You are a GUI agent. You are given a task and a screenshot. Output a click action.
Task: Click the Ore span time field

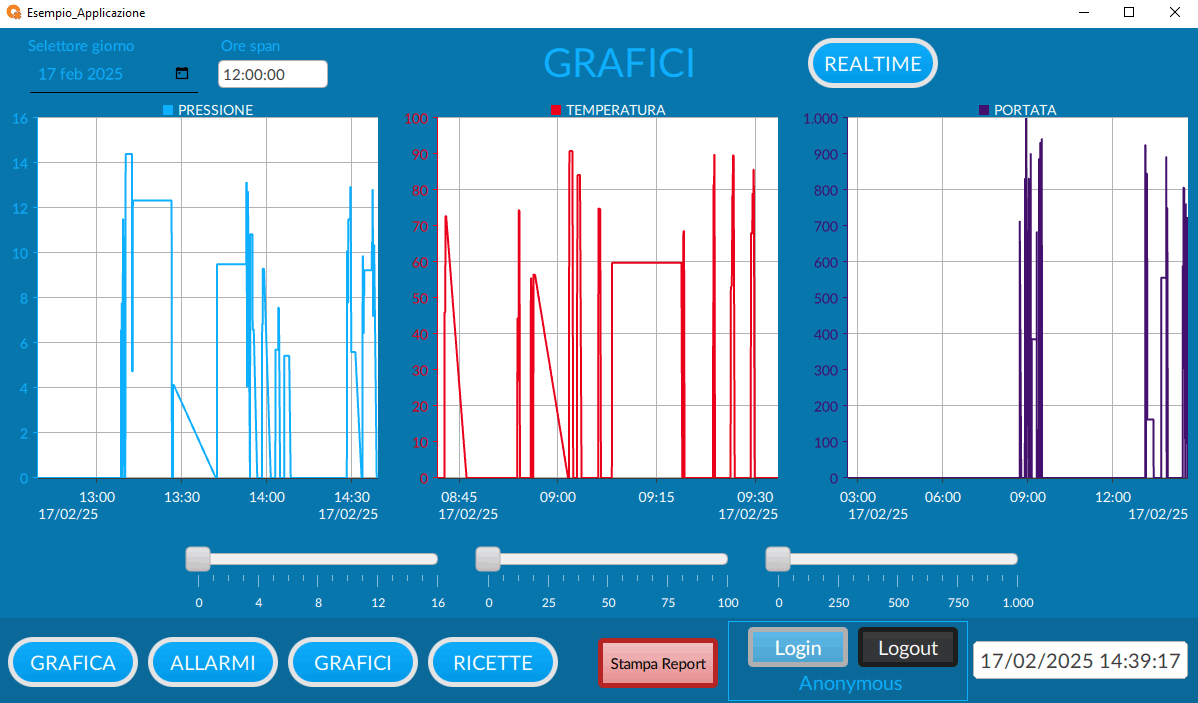pyautogui.click(x=273, y=74)
